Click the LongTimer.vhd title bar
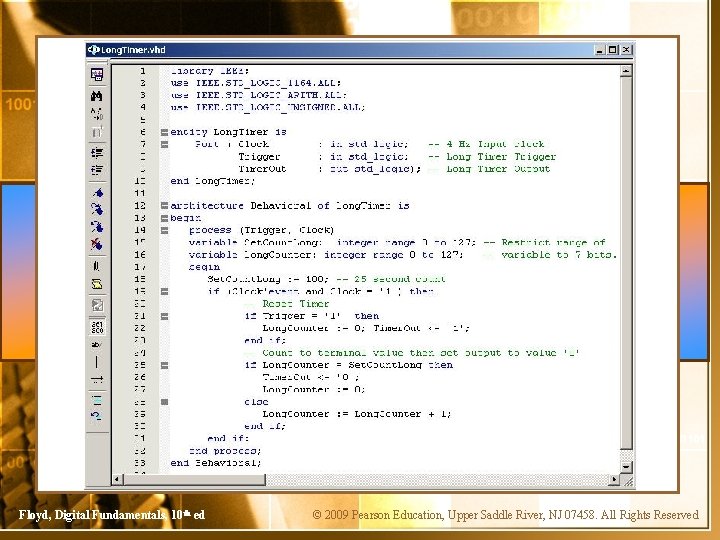This screenshot has width=720, height=540. point(340,50)
